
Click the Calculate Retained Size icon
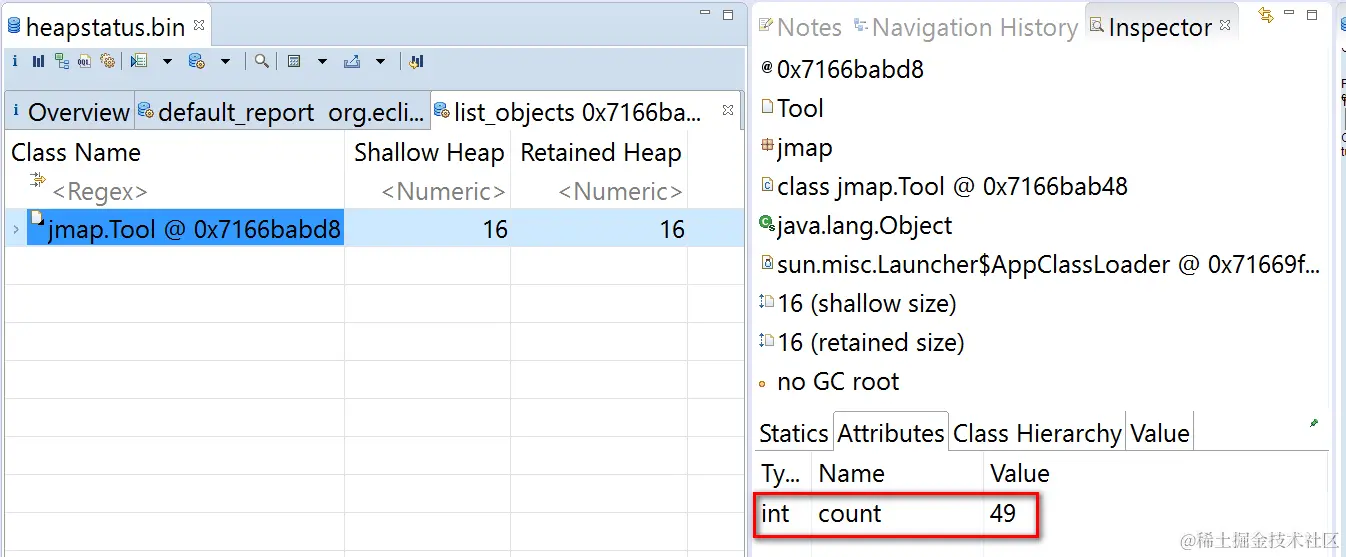click(294, 61)
